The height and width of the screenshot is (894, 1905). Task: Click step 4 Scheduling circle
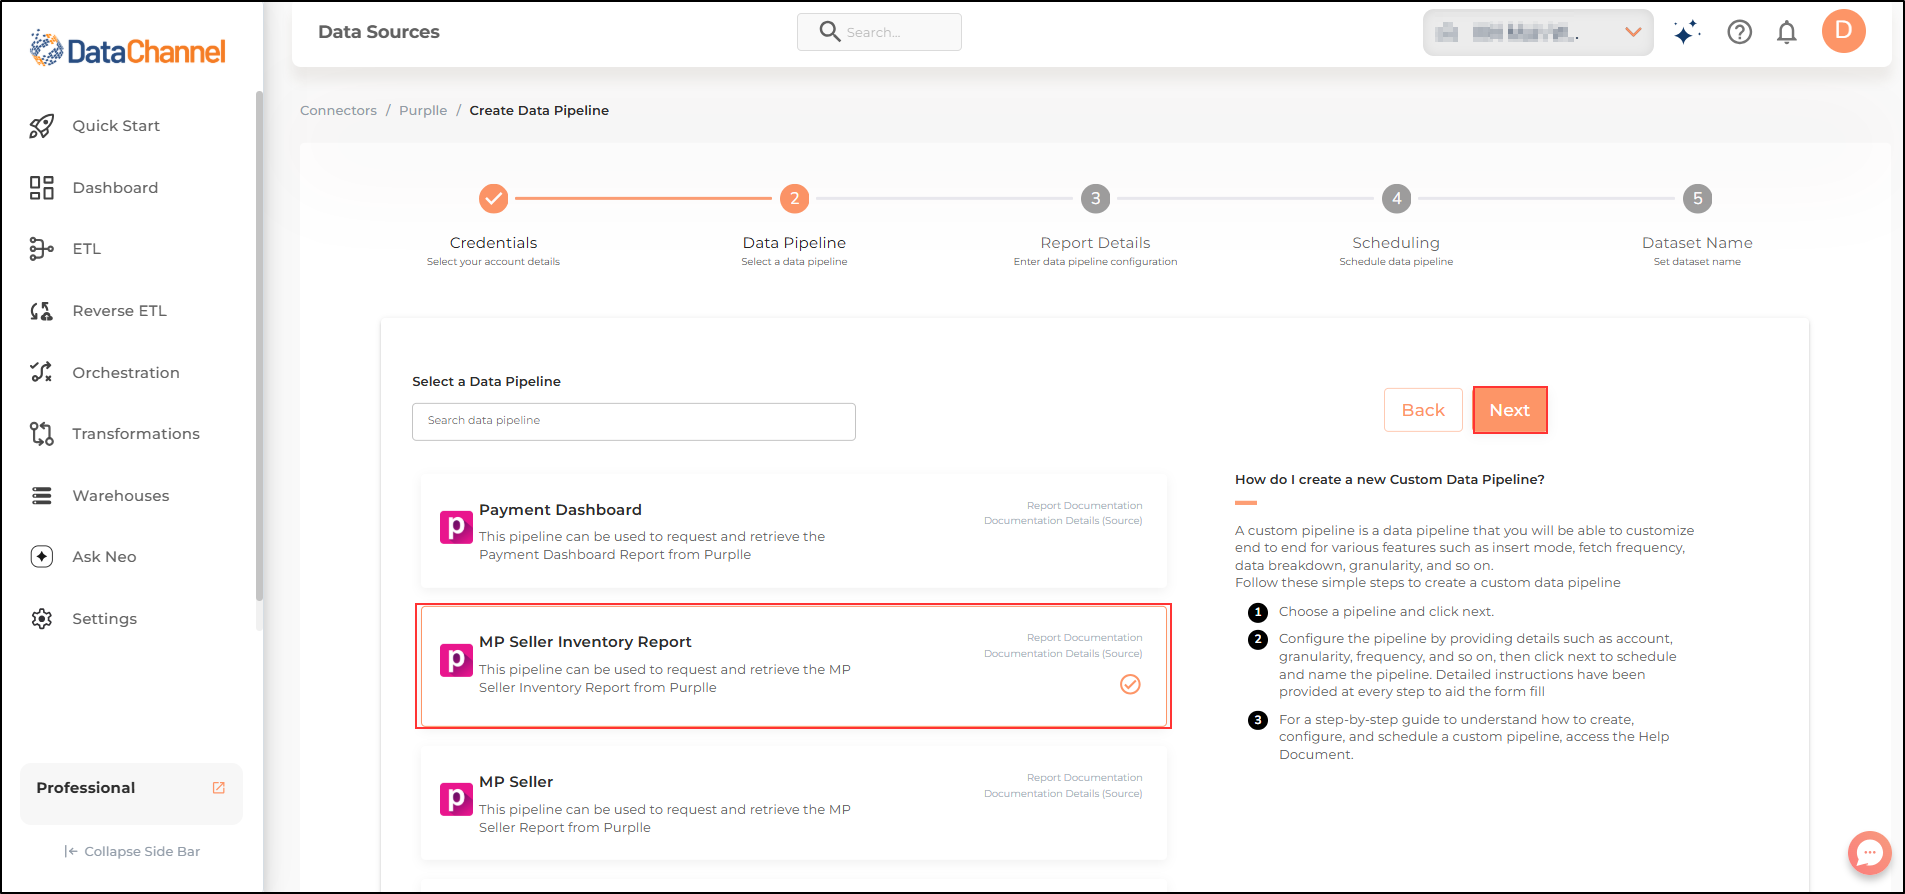click(x=1396, y=198)
